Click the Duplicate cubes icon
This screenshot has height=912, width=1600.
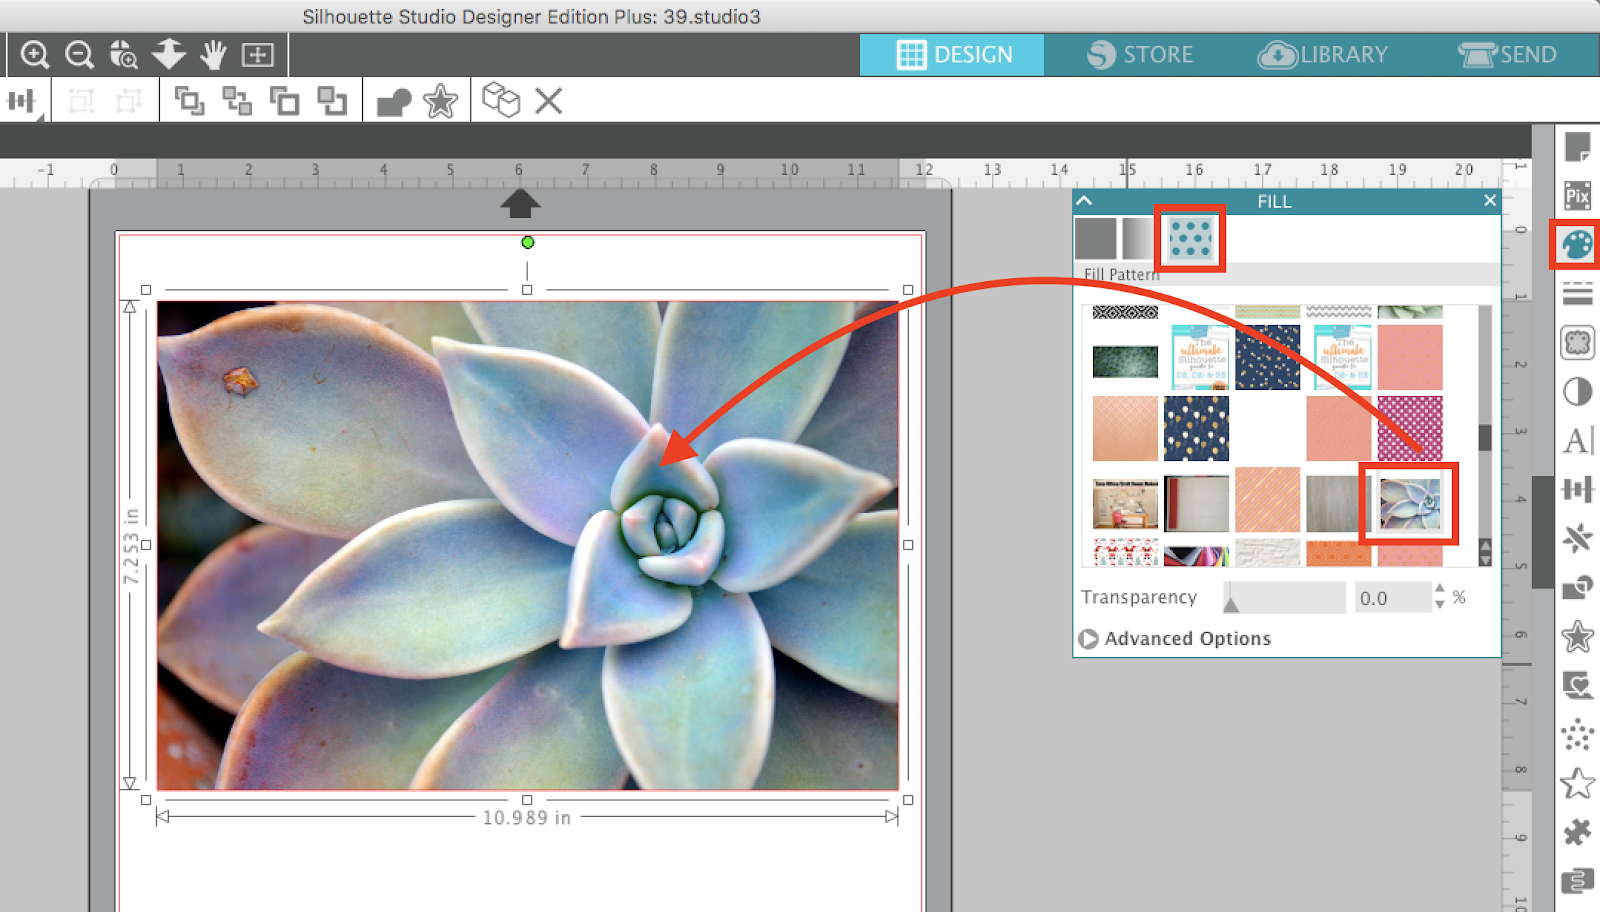501,100
